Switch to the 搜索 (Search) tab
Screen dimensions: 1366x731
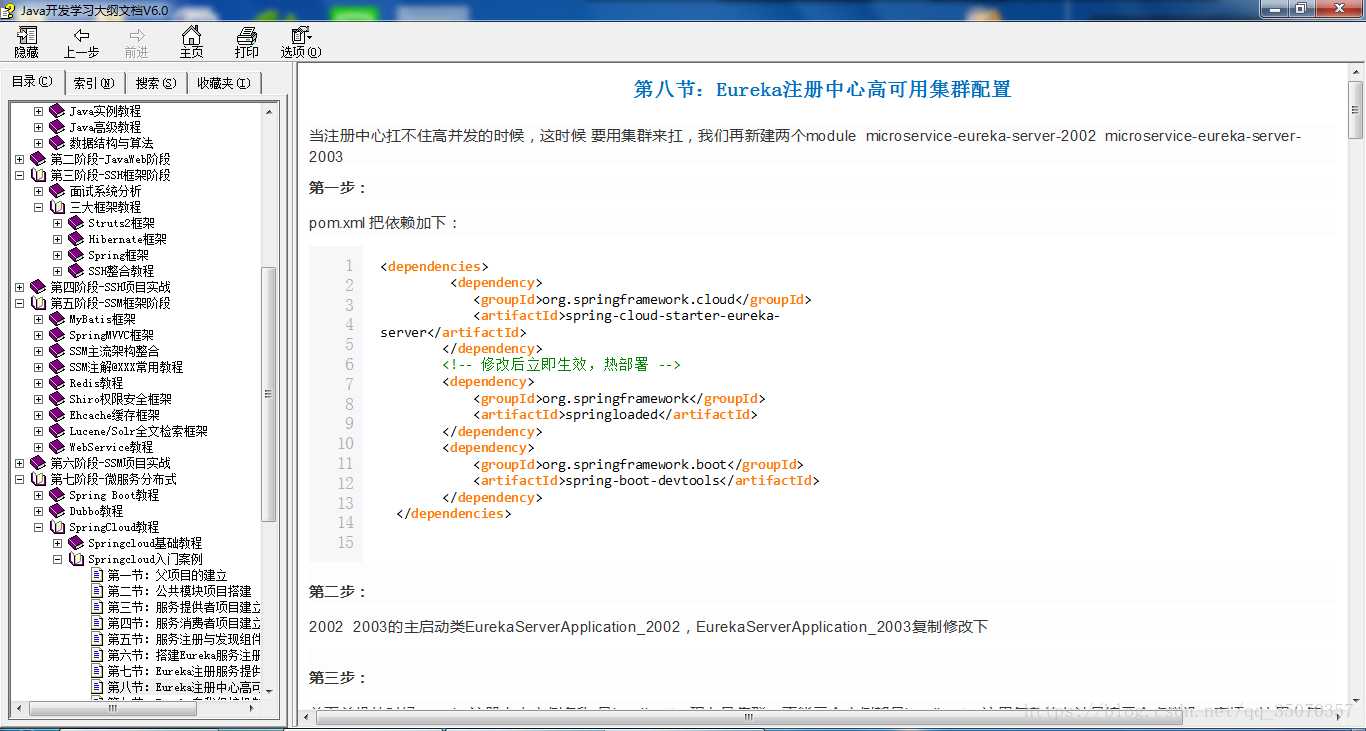(156, 83)
